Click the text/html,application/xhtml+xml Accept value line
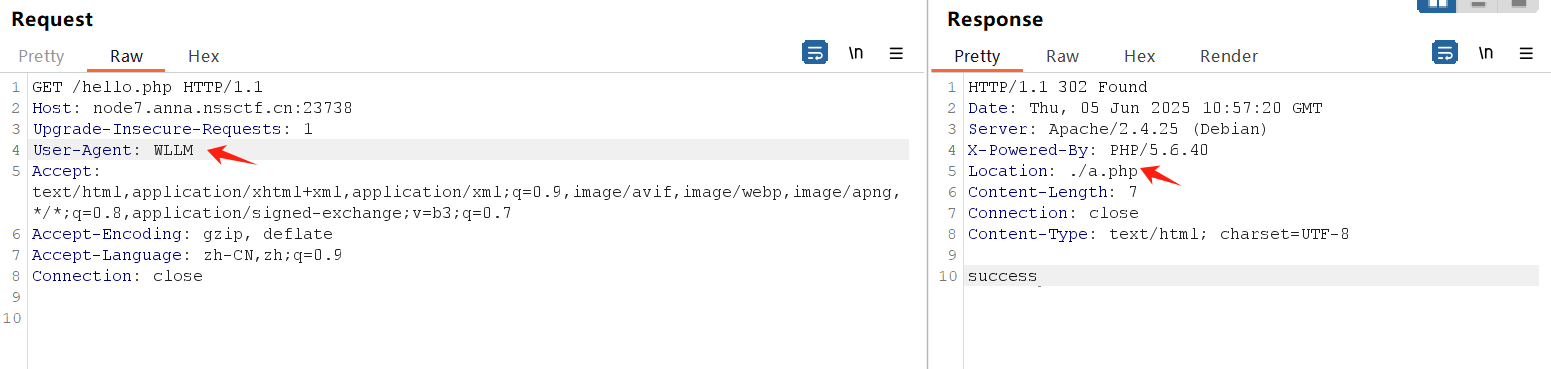 click(467, 192)
